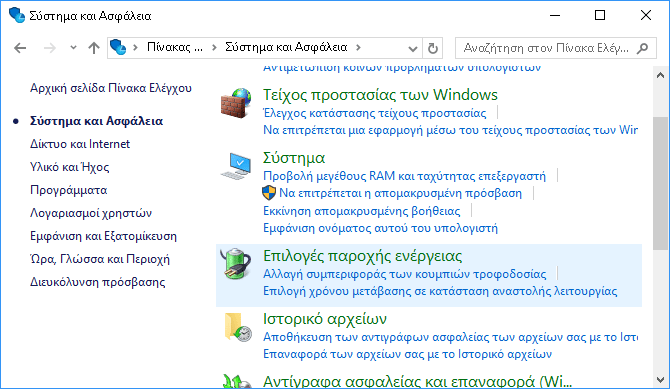Open Προγράμματα category
The width and height of the screenshot is (670, 389).
point(68,190)
